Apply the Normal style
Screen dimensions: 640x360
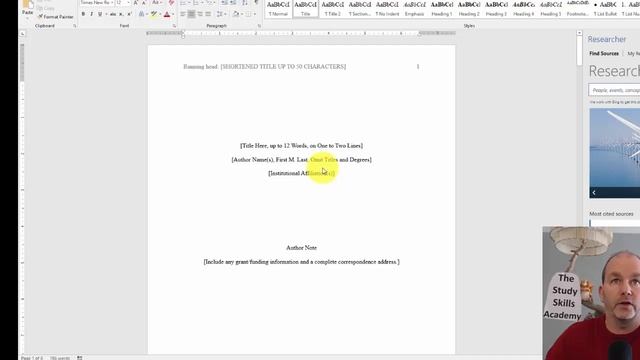tap(278, 9)
